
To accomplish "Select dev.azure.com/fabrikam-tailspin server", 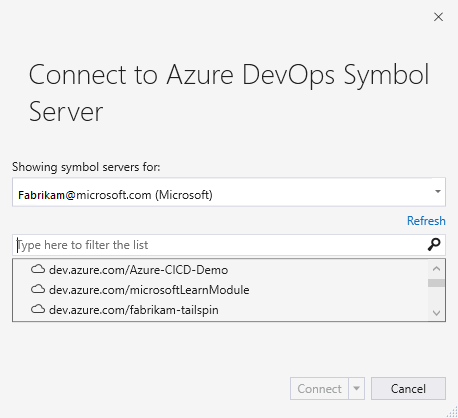I will coord(134,310).
